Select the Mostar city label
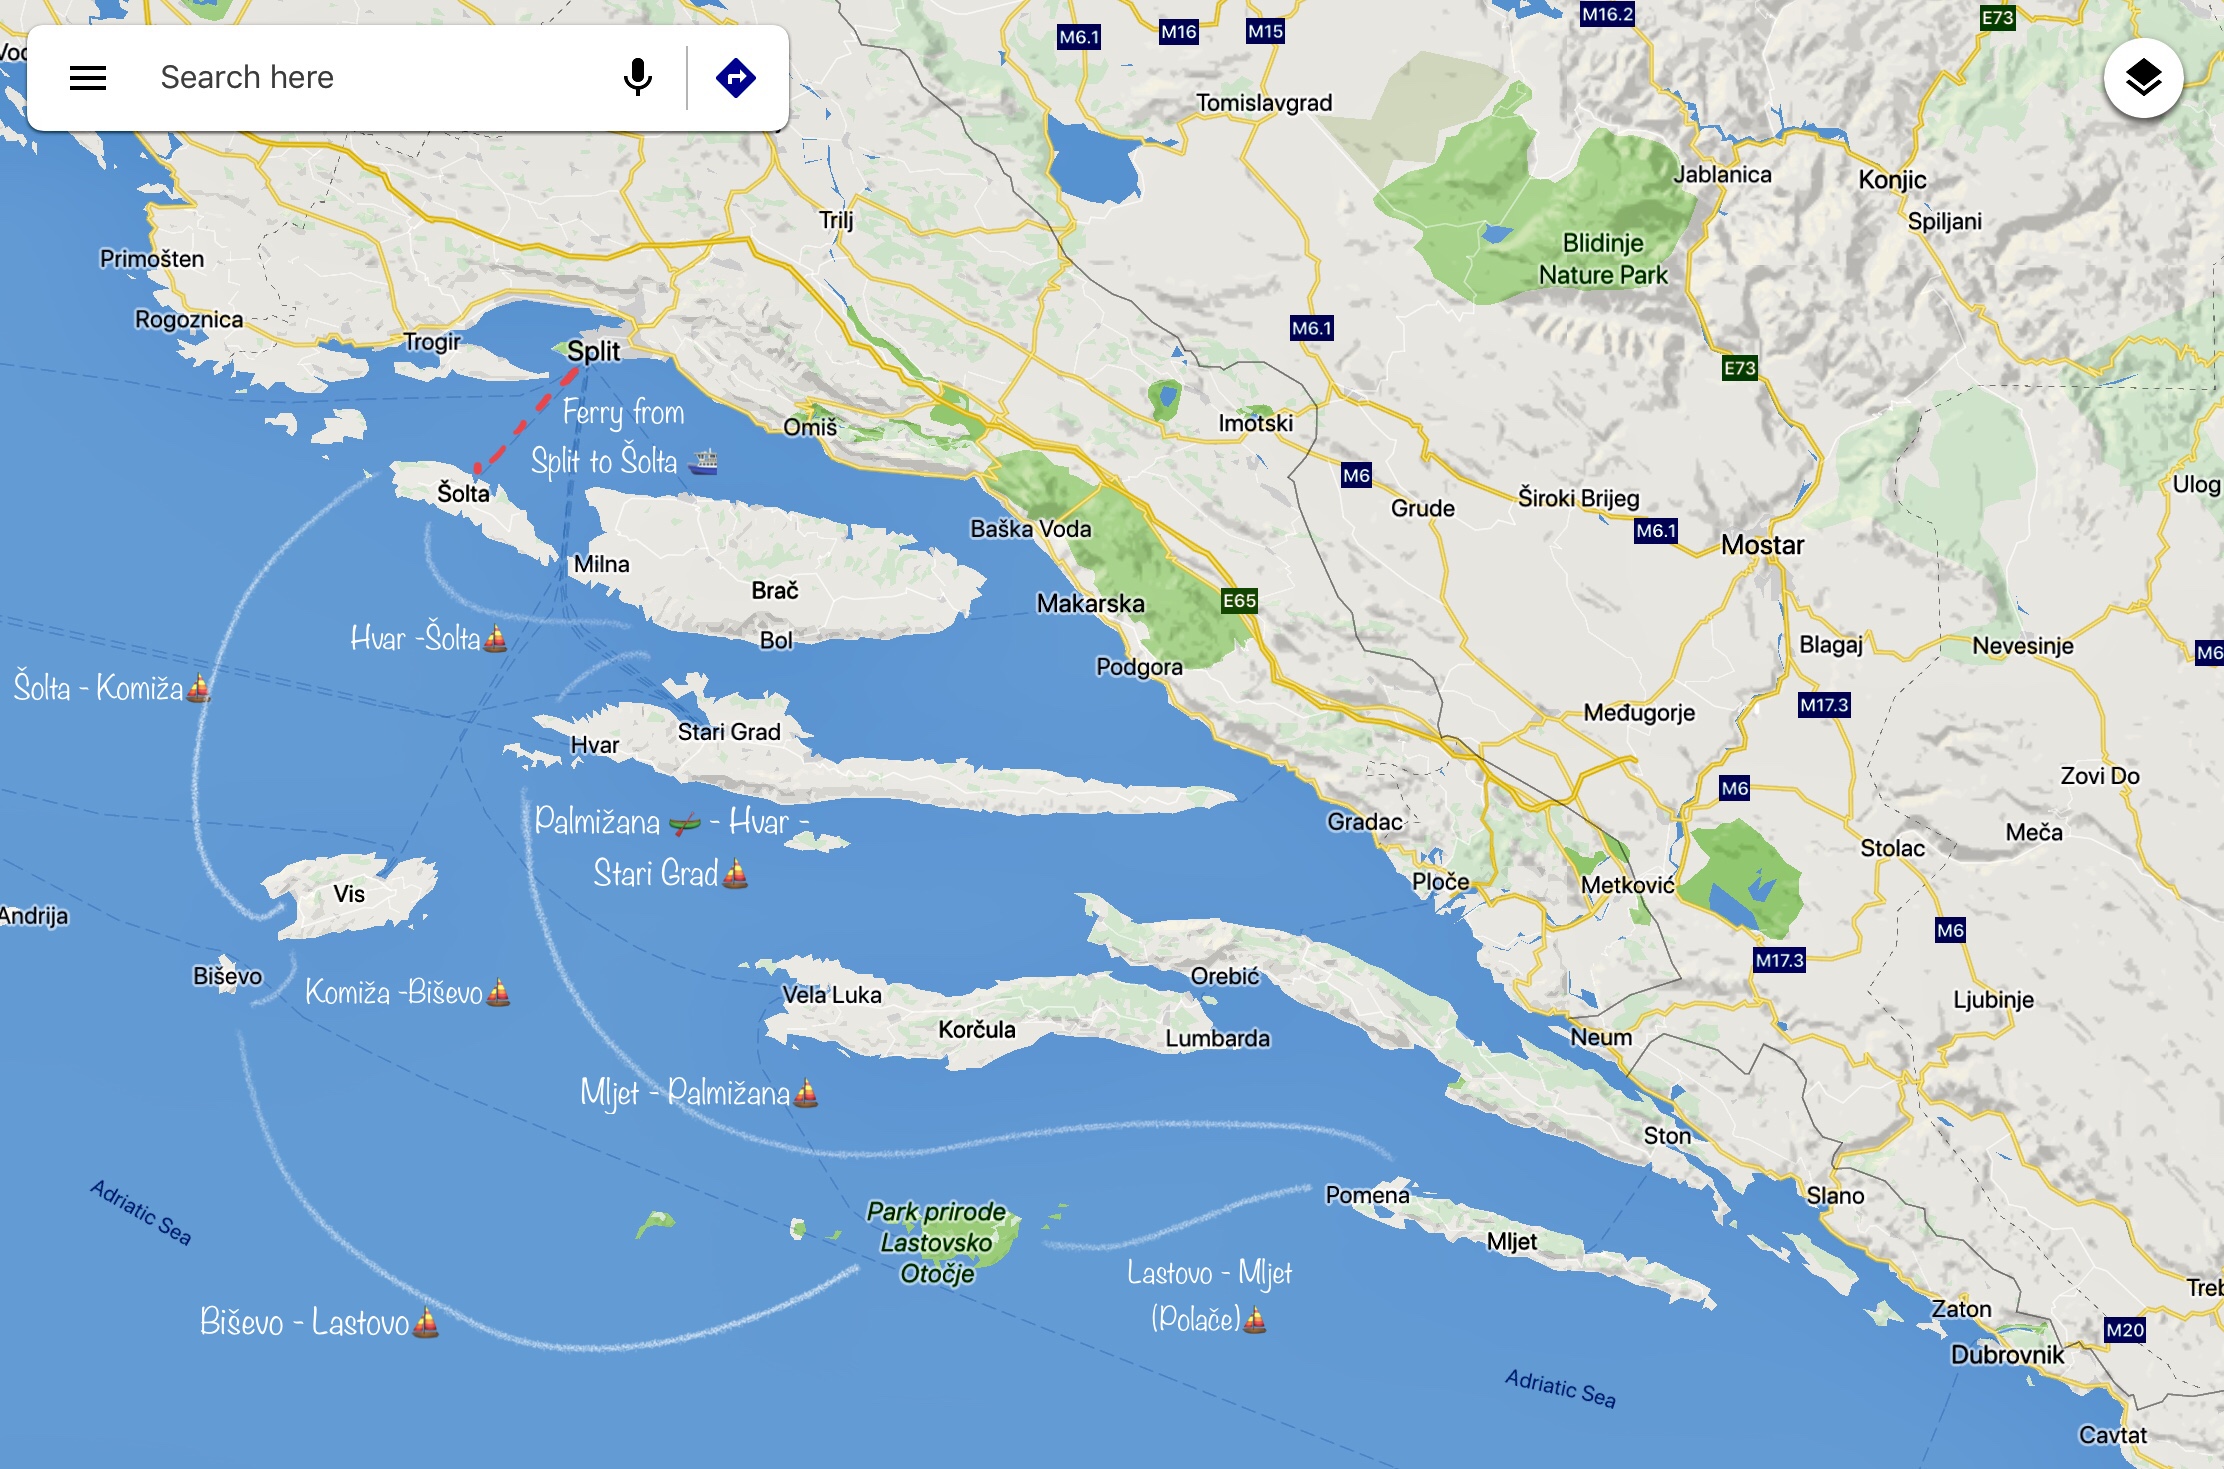Image resolution: width=2224 pixels, height=1469 pixels. 1762,545
